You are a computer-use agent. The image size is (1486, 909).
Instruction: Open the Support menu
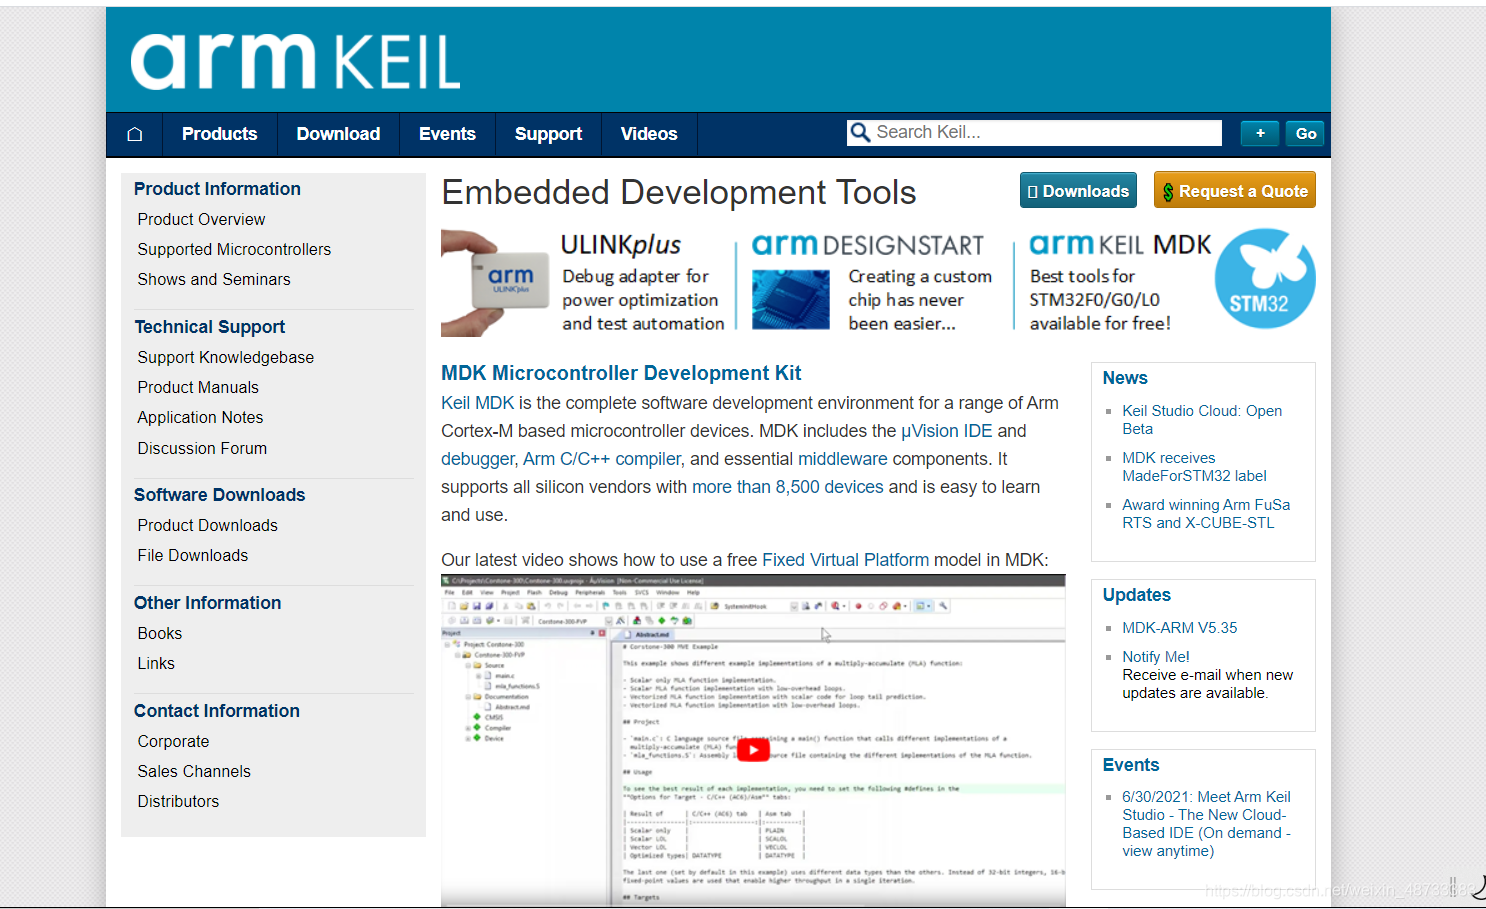click(x=548, y=134)
